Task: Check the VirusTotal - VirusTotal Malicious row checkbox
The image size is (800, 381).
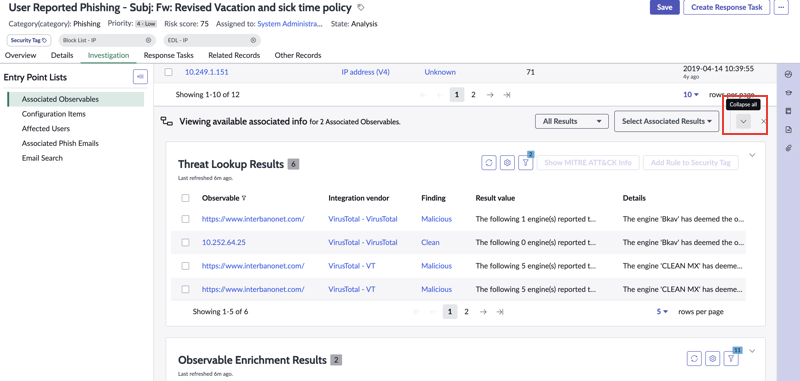Action: pyautogui.click(x=185, y=219)
